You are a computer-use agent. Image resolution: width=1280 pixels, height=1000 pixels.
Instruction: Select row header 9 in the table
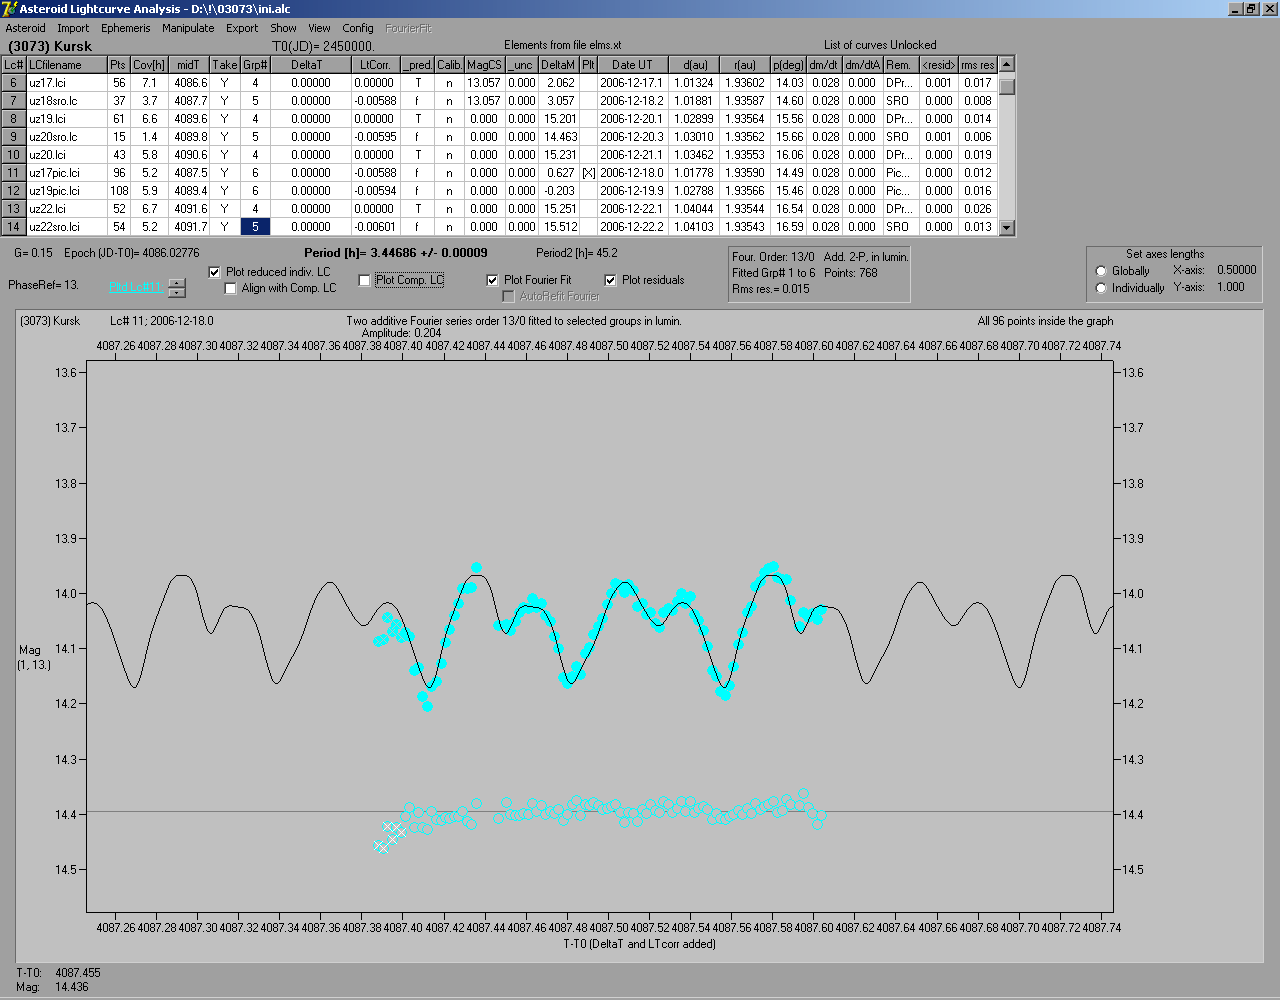pos(13,137)
